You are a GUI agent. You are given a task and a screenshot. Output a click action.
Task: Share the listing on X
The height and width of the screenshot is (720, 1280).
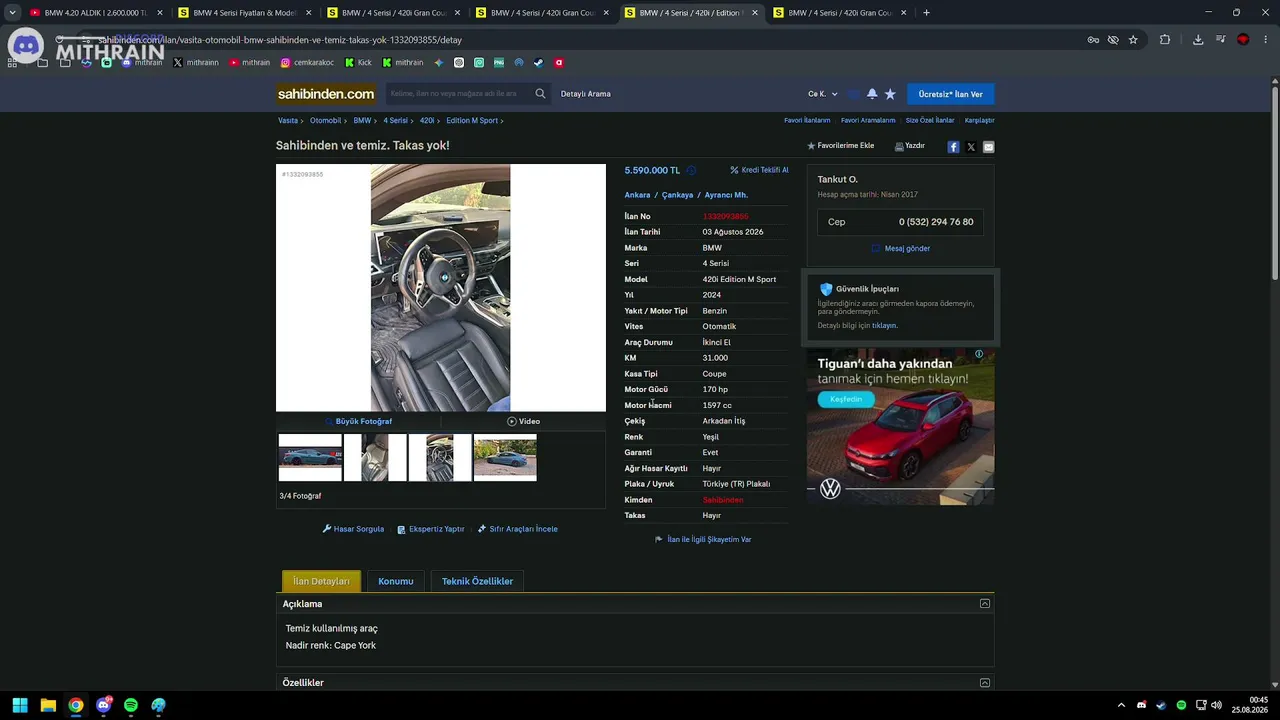pyautogui.click(x=971, y=147)
